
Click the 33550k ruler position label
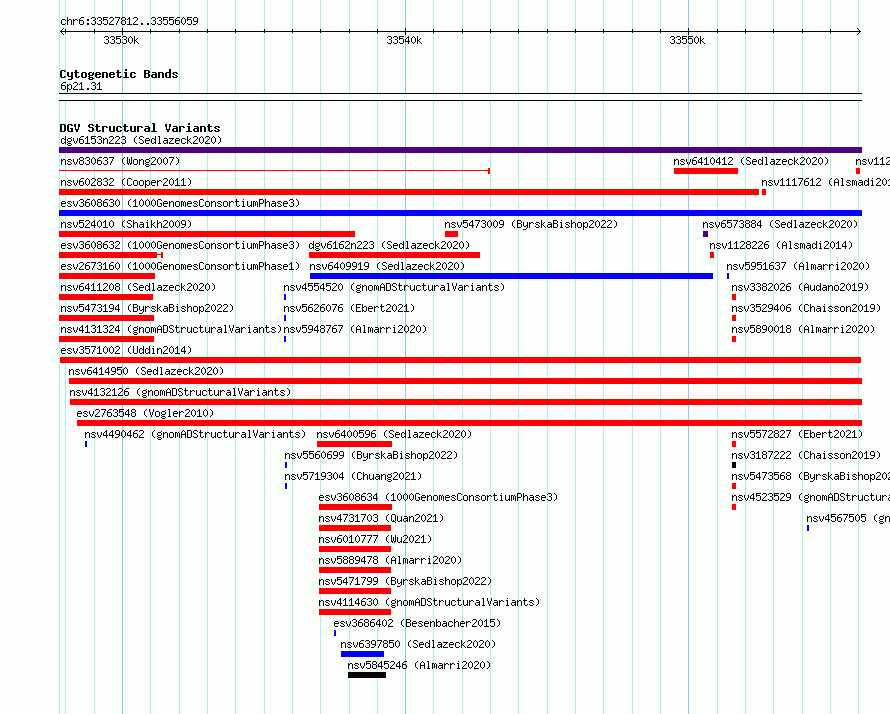(x=687, y=40)
